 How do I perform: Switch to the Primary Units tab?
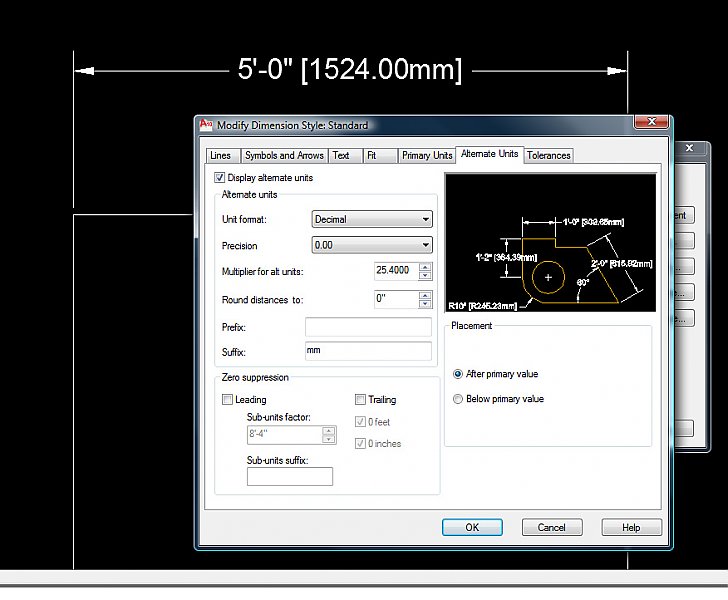pyautogui.click(x=427, y=156)
